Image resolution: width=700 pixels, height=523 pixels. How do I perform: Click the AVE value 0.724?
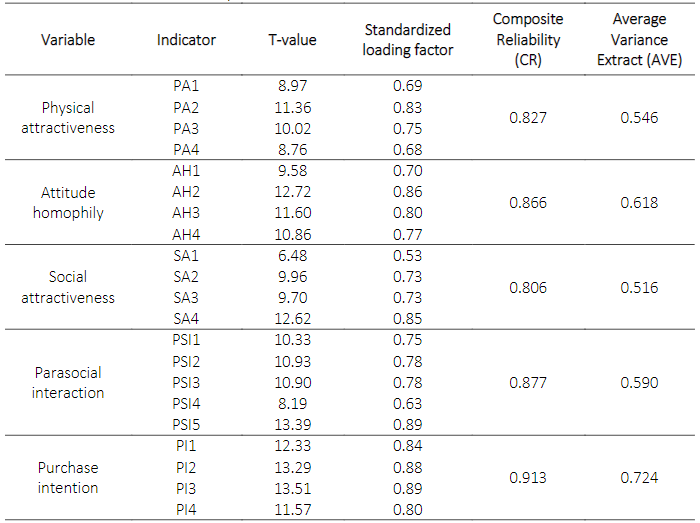click(x=639, y=478)
